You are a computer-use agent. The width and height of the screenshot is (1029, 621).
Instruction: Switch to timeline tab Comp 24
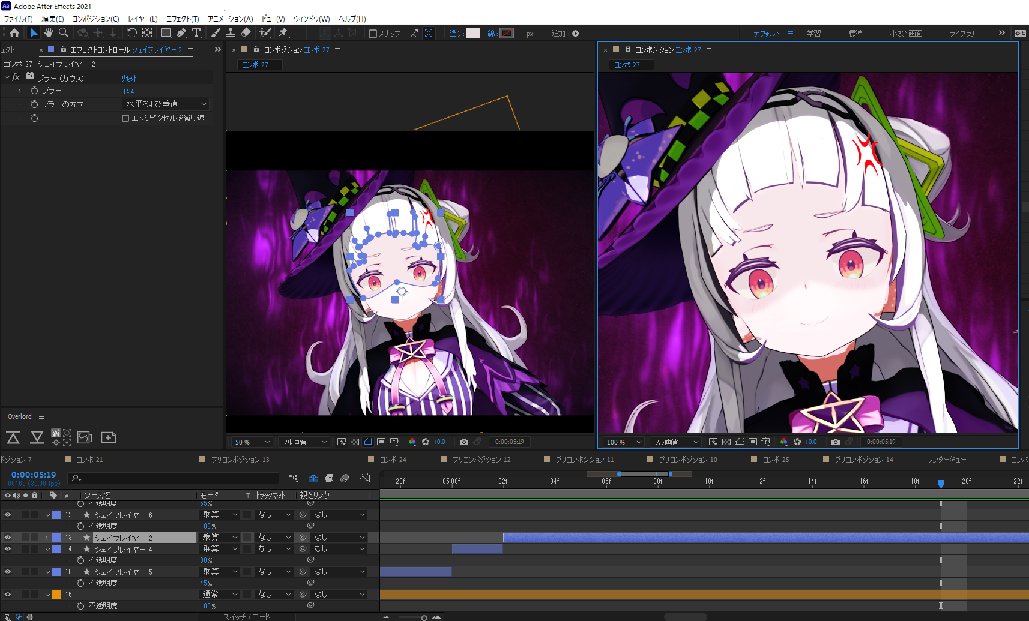393,460
